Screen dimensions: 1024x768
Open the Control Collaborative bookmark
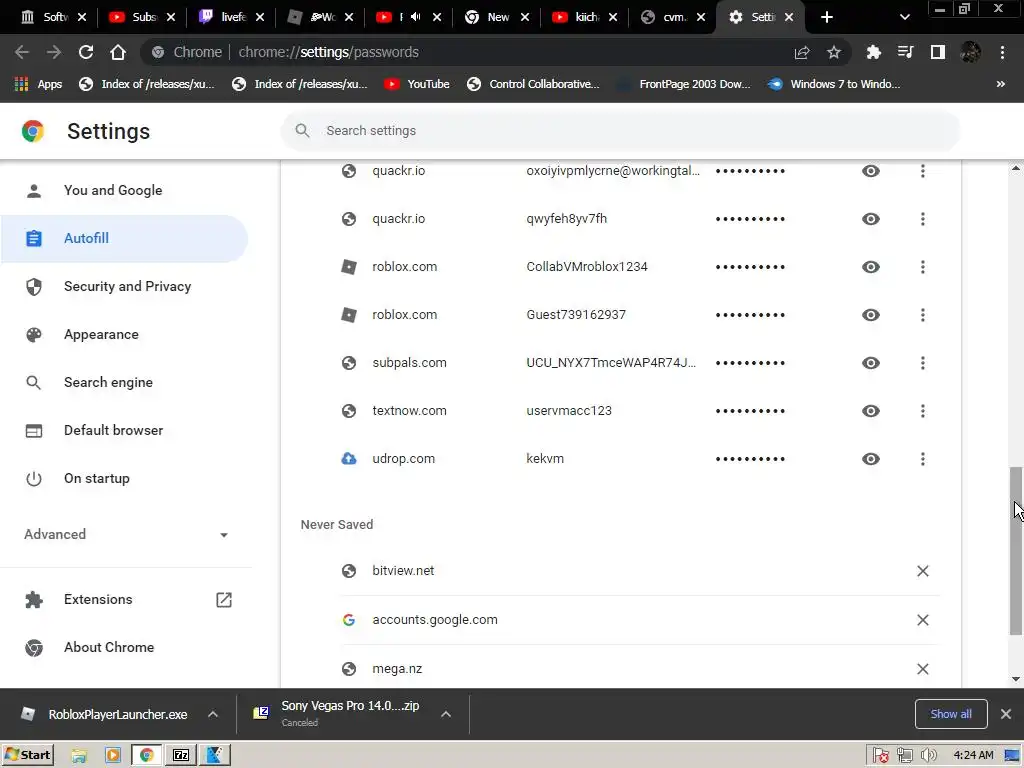coord(533,84)
